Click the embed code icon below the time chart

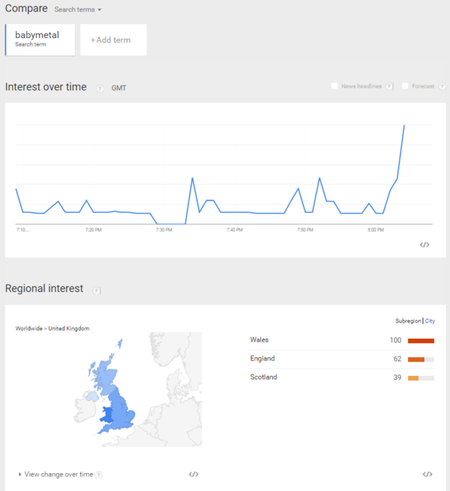tap(424, 245)
